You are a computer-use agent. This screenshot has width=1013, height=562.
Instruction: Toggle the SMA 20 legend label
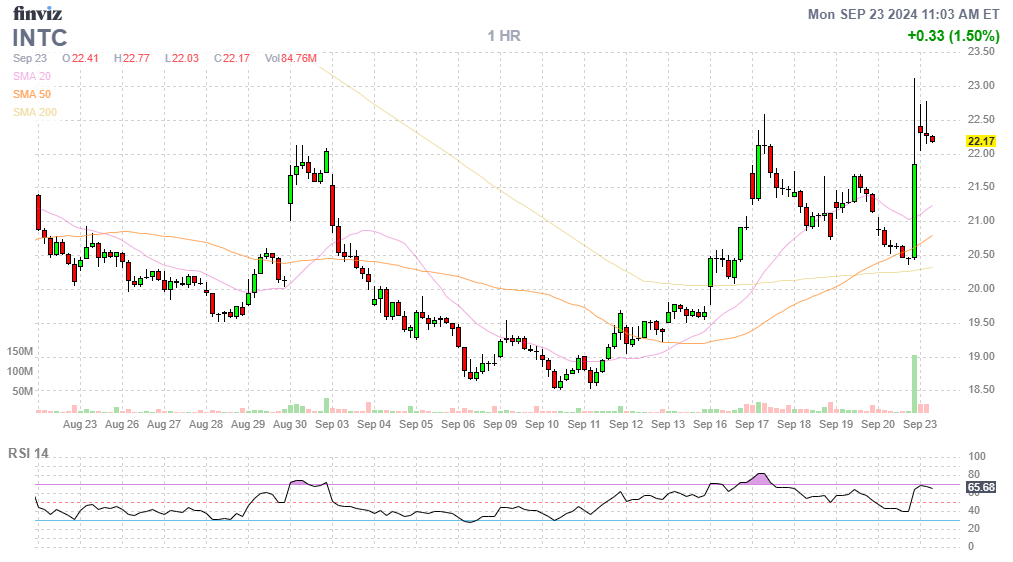[31, 76]
